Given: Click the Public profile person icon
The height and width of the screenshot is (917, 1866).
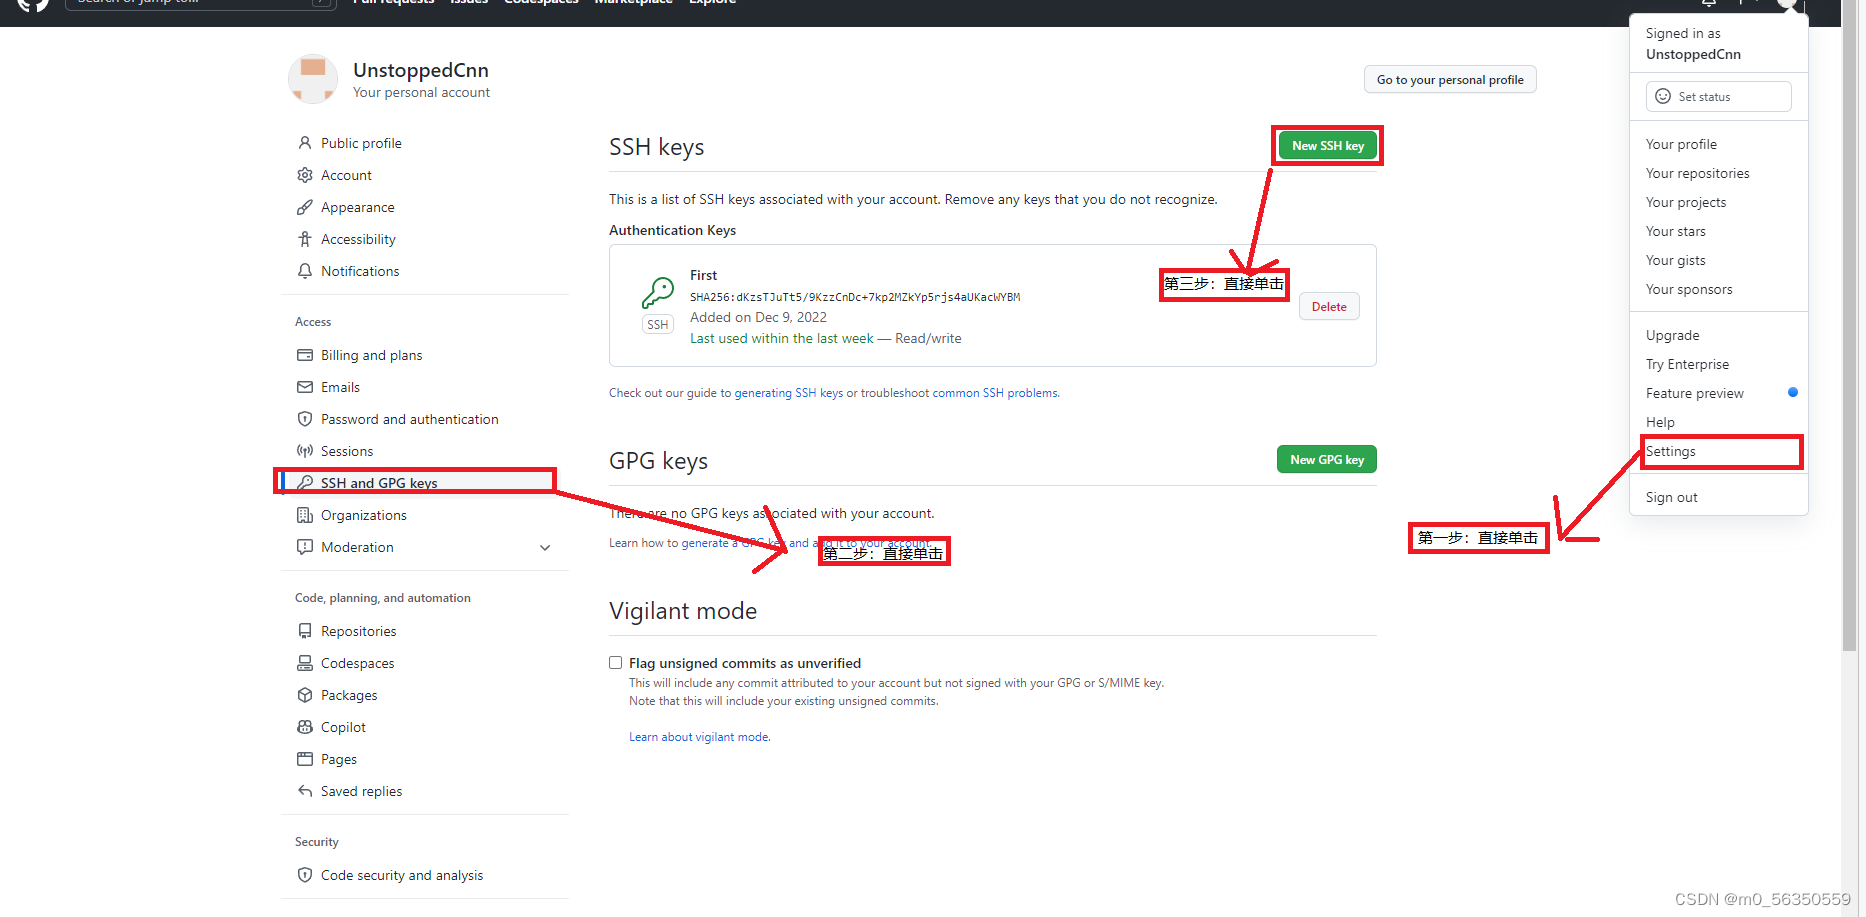Looking at the screenshot, I should [305, 143].
